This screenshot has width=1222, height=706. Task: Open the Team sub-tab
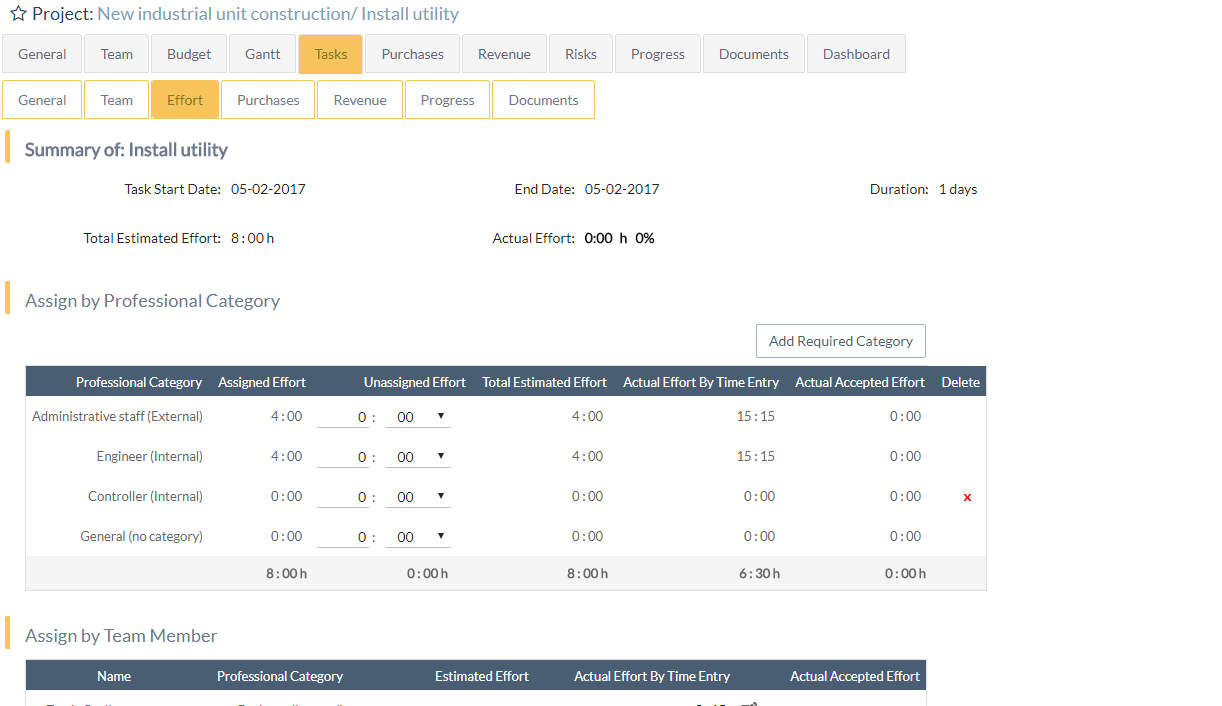pyautogui.click(x=116, y=99)
